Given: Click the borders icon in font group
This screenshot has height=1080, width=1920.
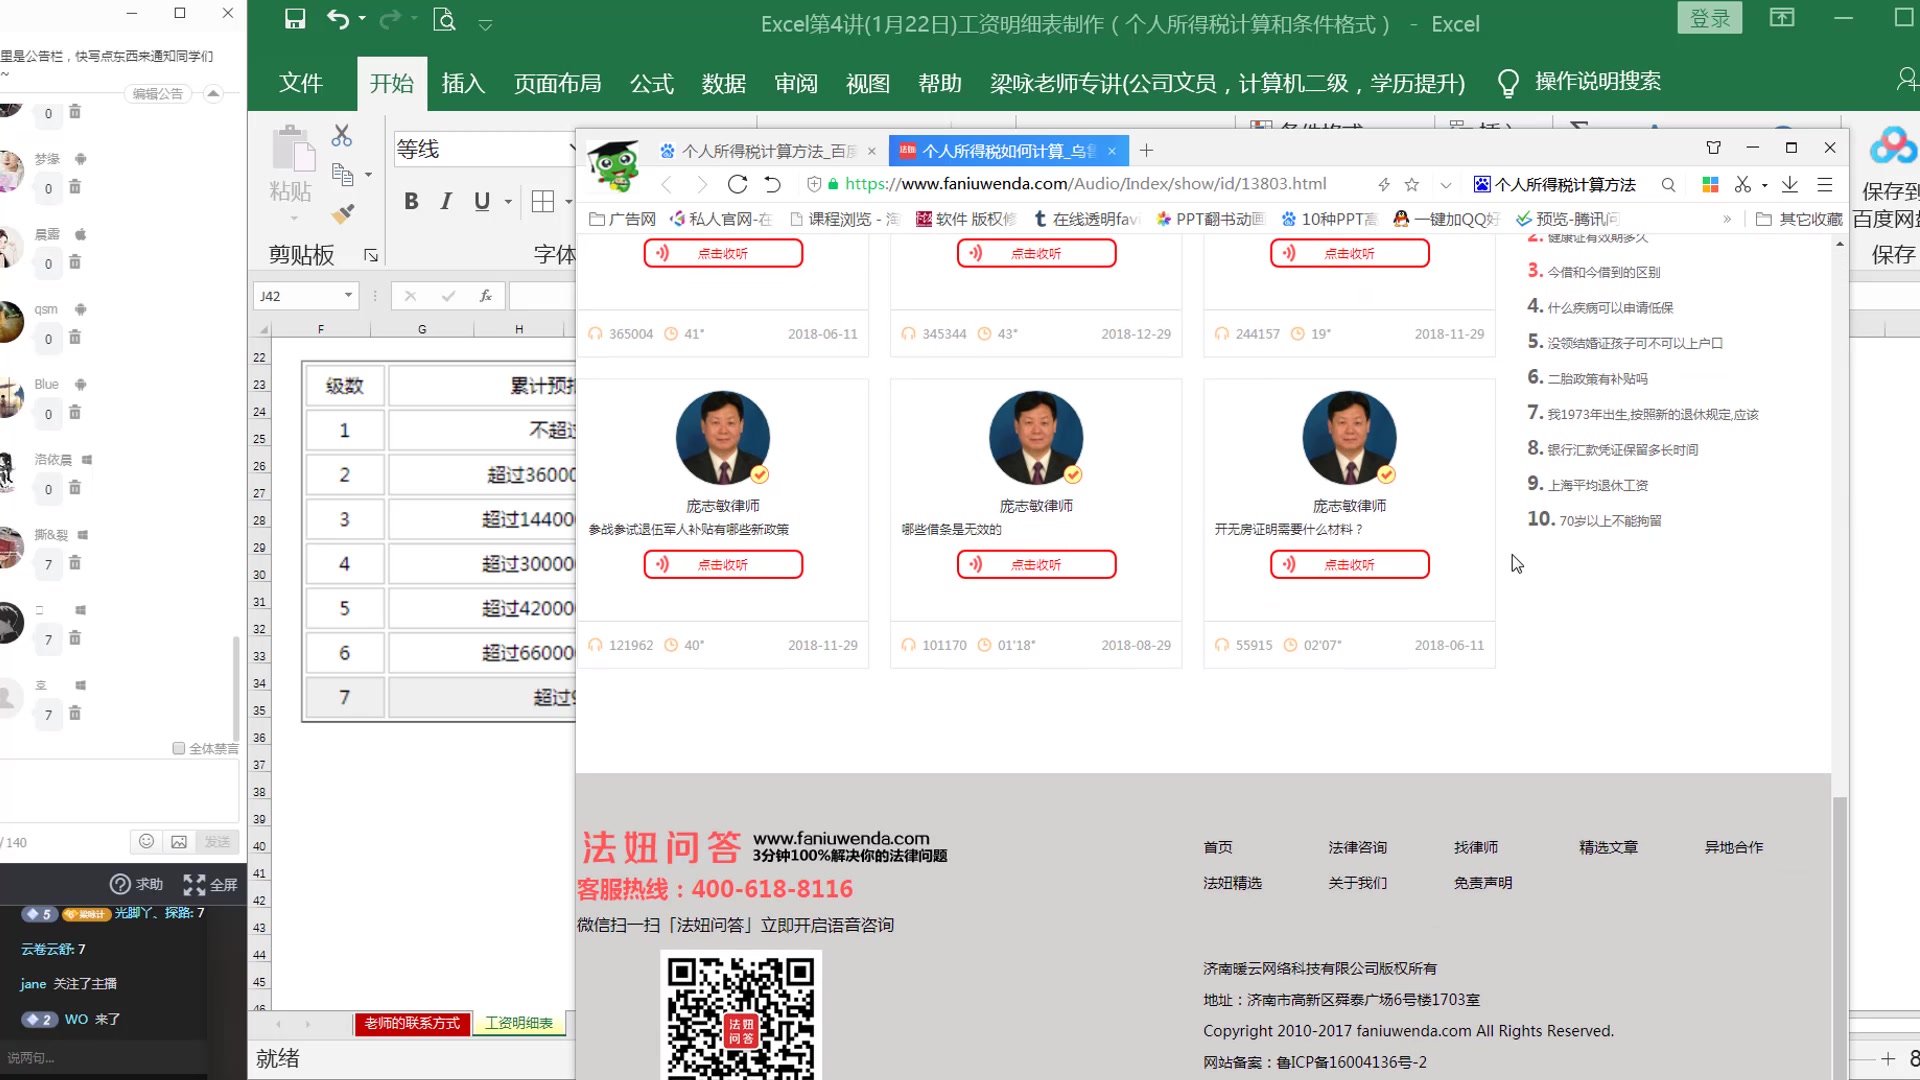Looking at the screenshot, I should pyautogui.click(x=543, y=201).
